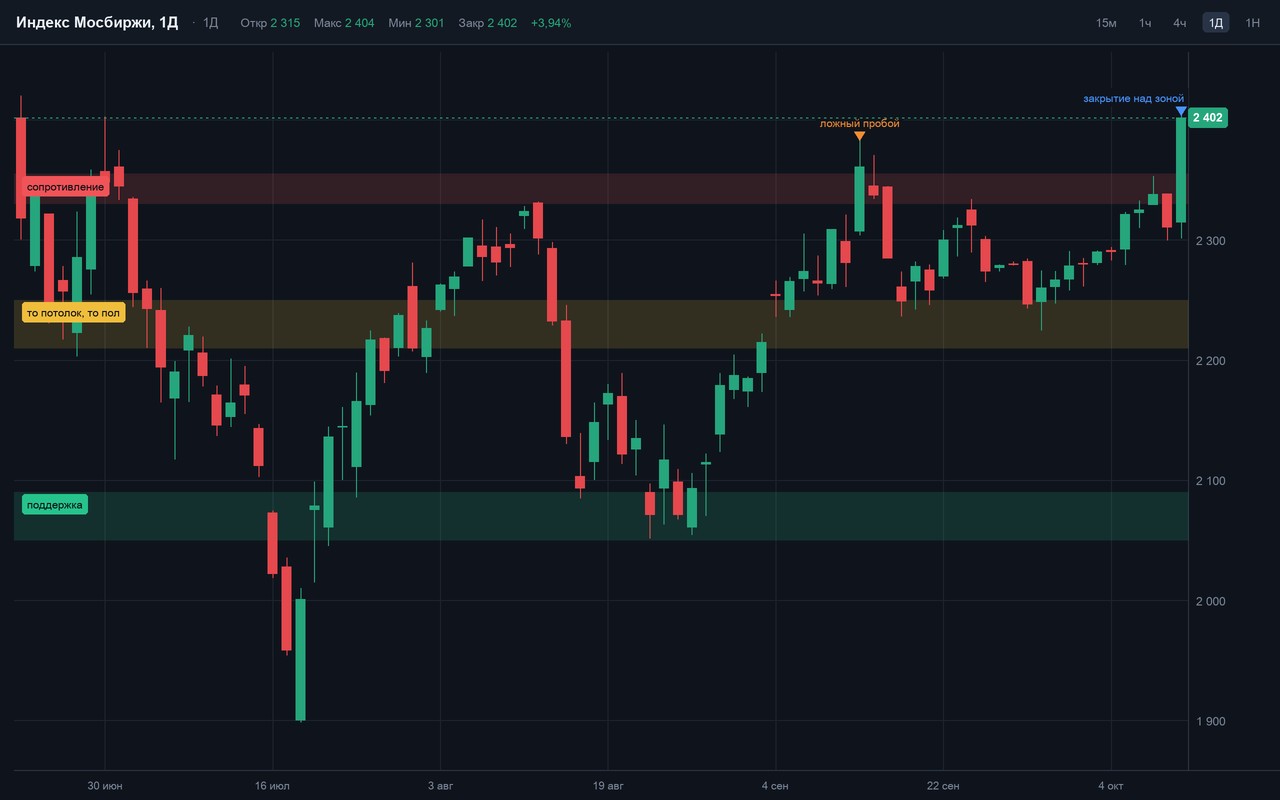
Task: Click the last tall green candle
Action: (x=1181, y=170)
